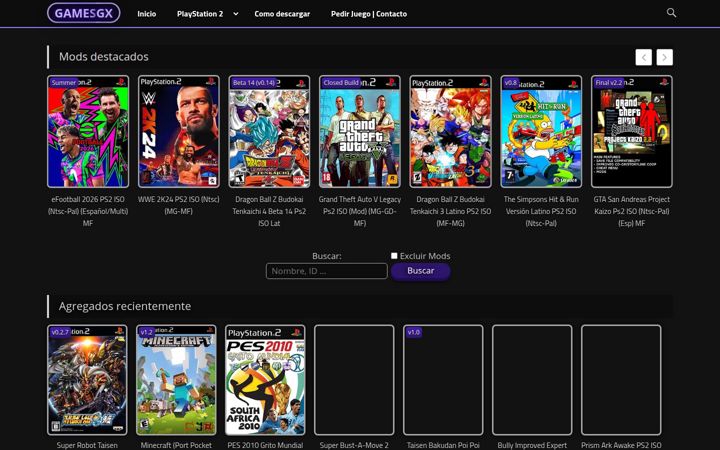Go to Inicio page
Viewport: 720px width, 450px height.
pos(146,14)
